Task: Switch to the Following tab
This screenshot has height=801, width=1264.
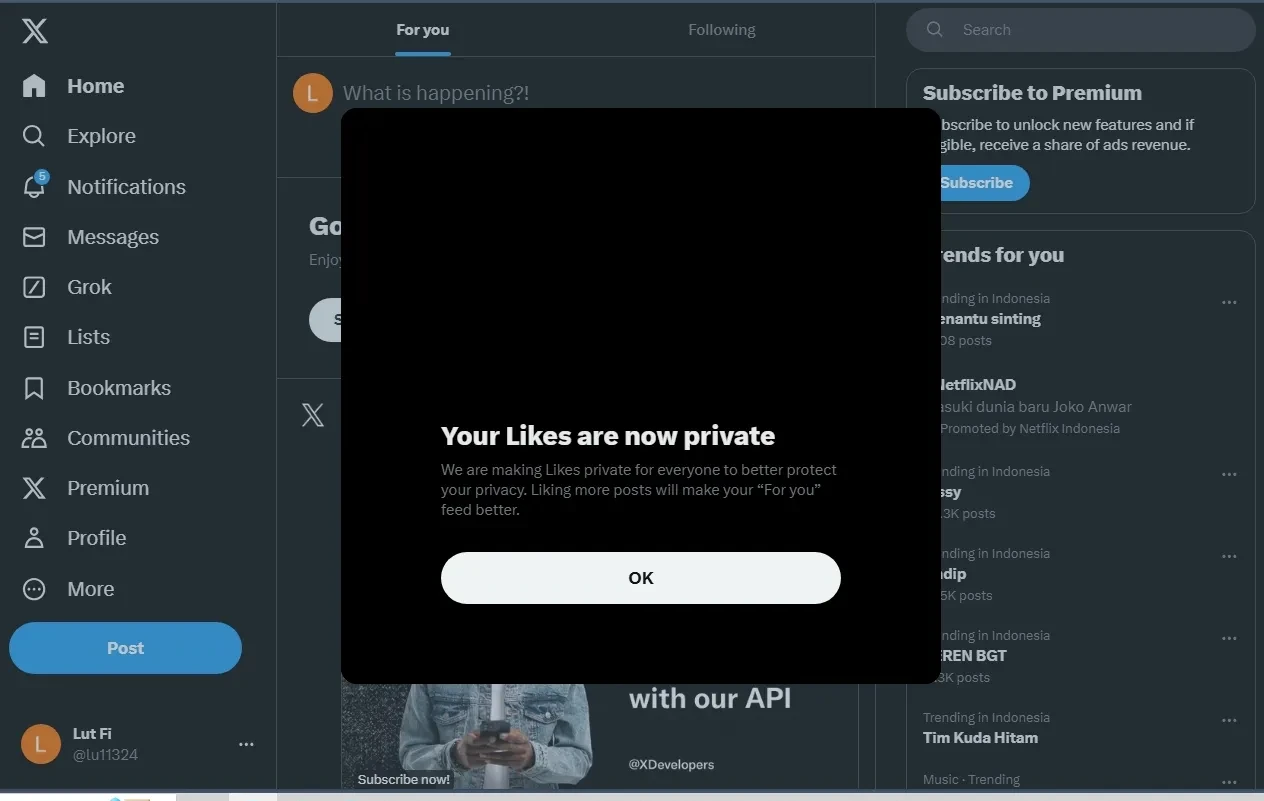Action: 722,30
